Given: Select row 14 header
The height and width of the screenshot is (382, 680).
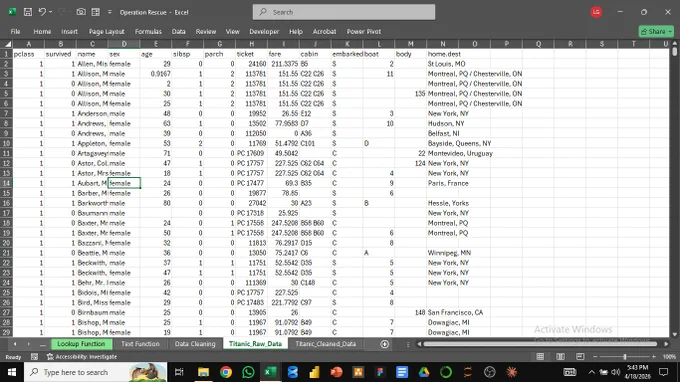Looking at the screenshot, I should point(6,183).
